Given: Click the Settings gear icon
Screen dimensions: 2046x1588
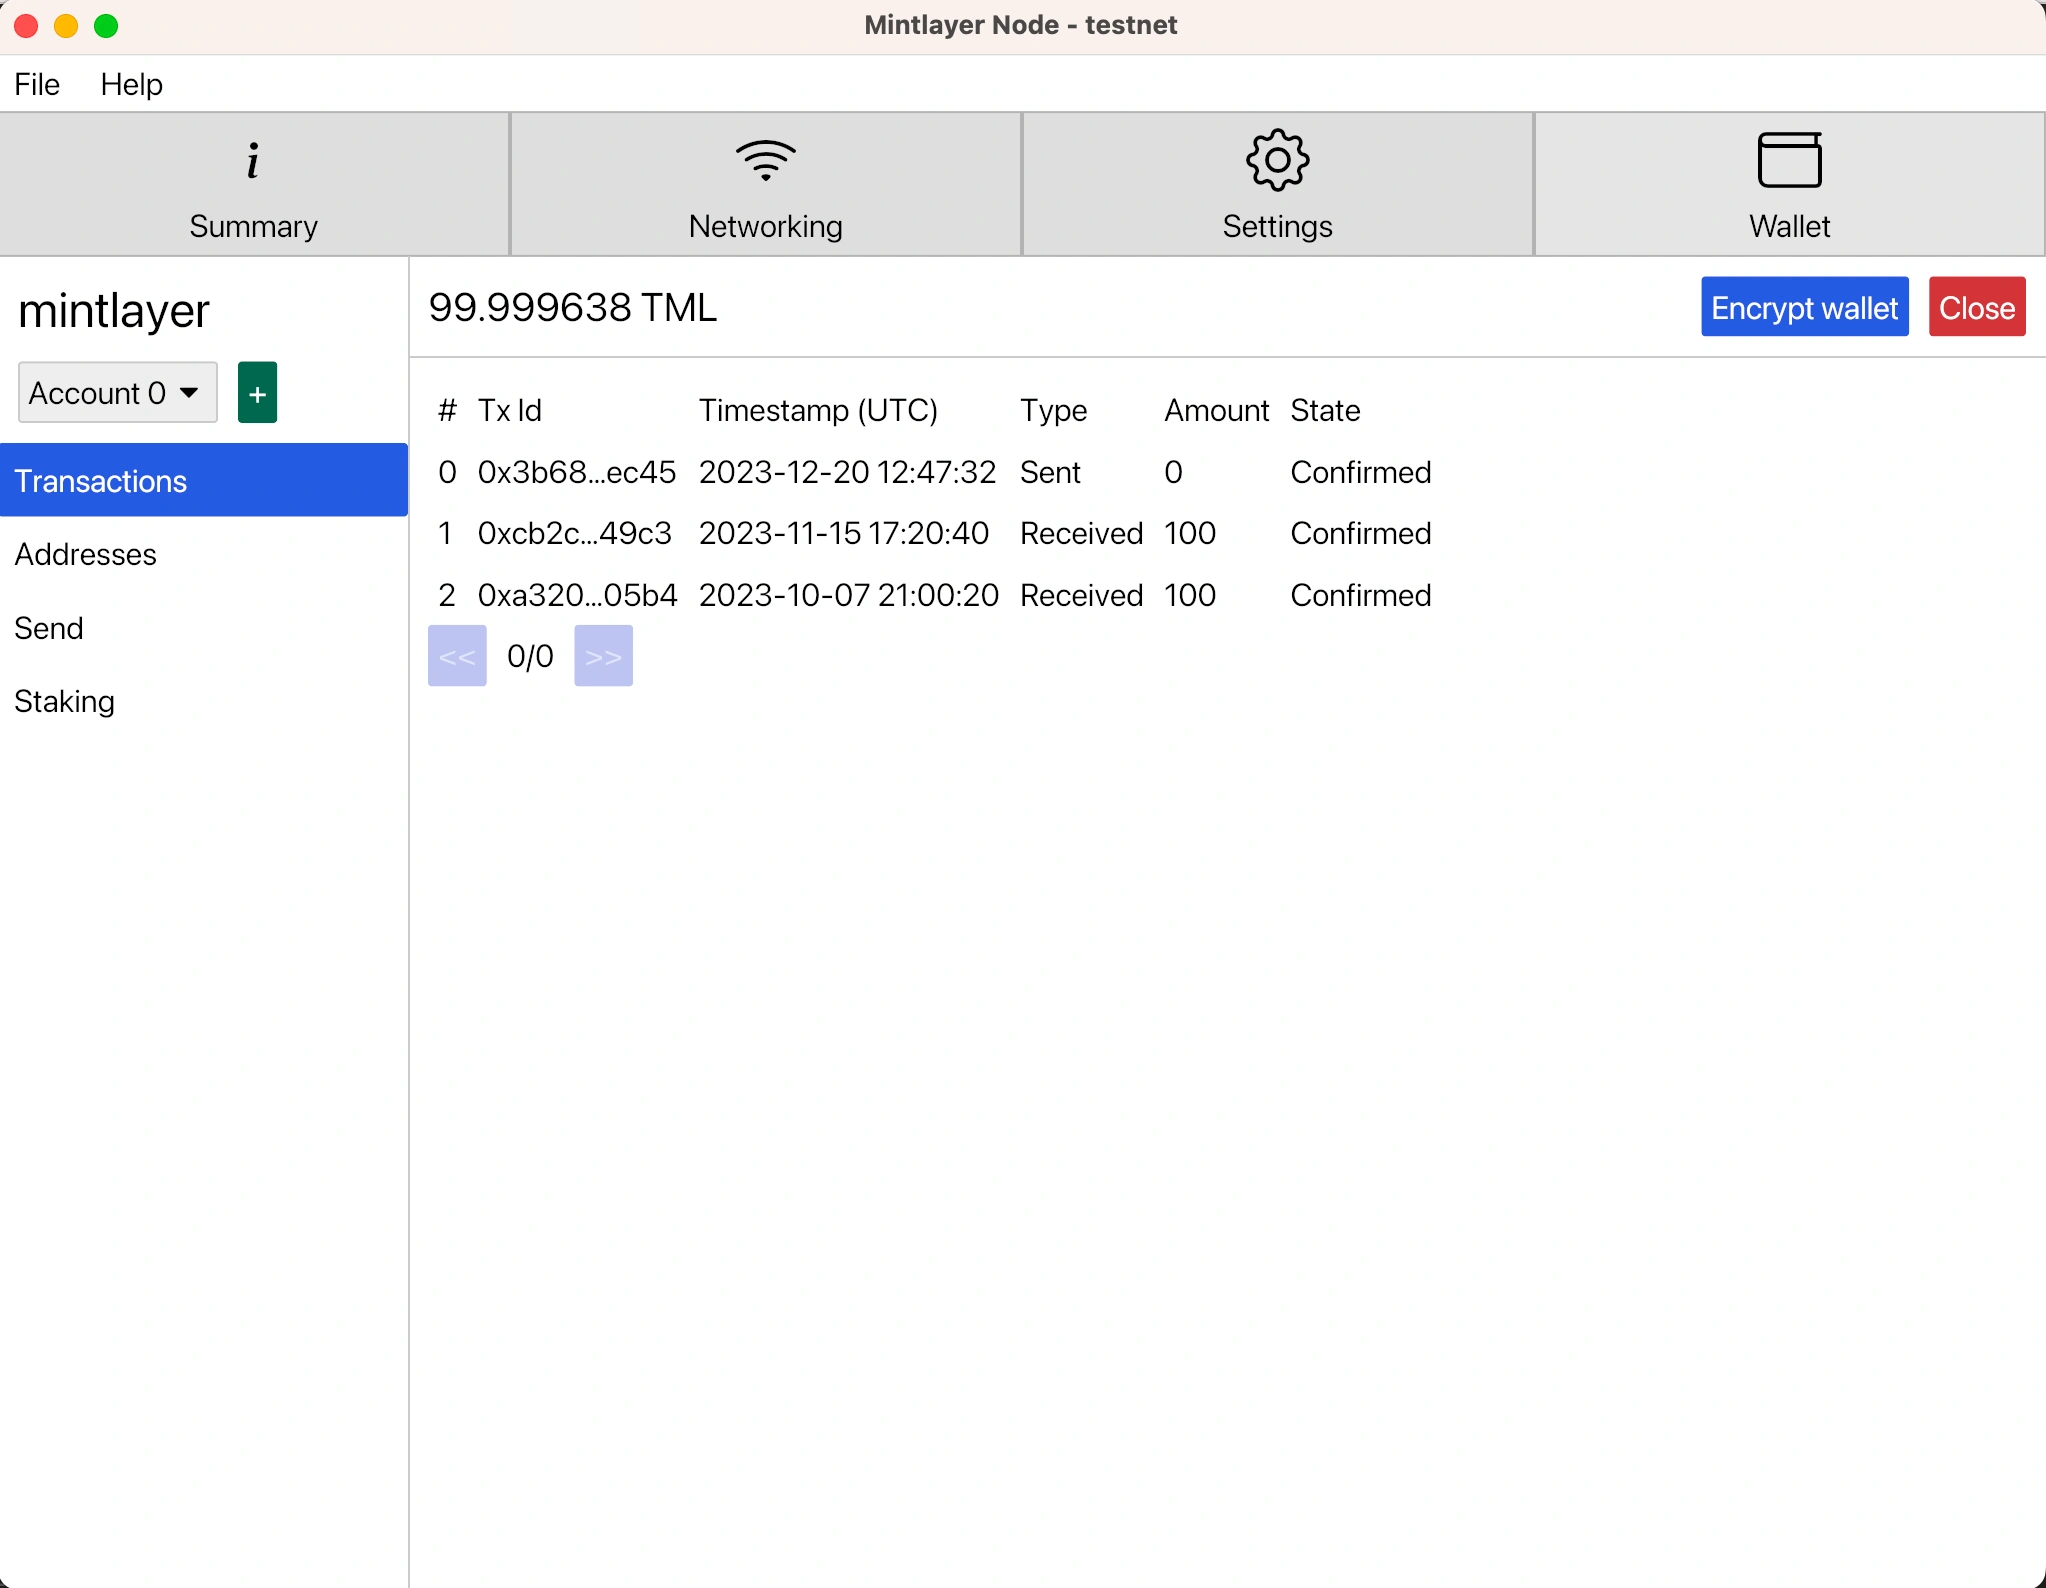Looking at the screenshot, I should pos(1277,160).
